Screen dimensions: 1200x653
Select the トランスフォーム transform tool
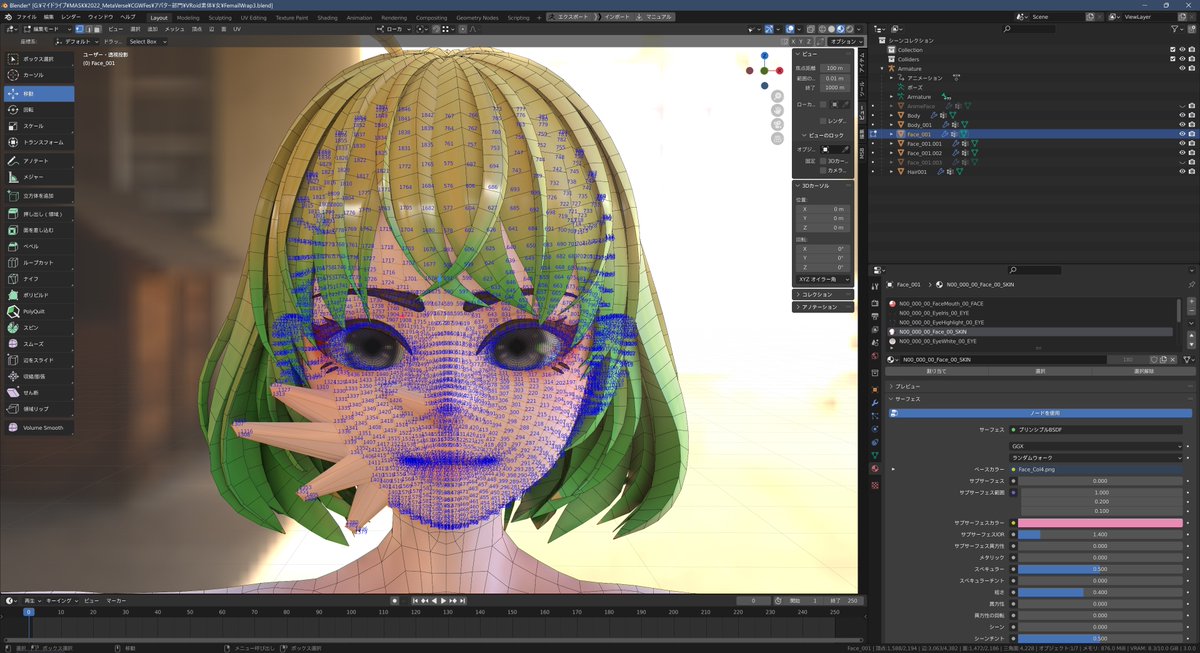(x=38, y=142)
